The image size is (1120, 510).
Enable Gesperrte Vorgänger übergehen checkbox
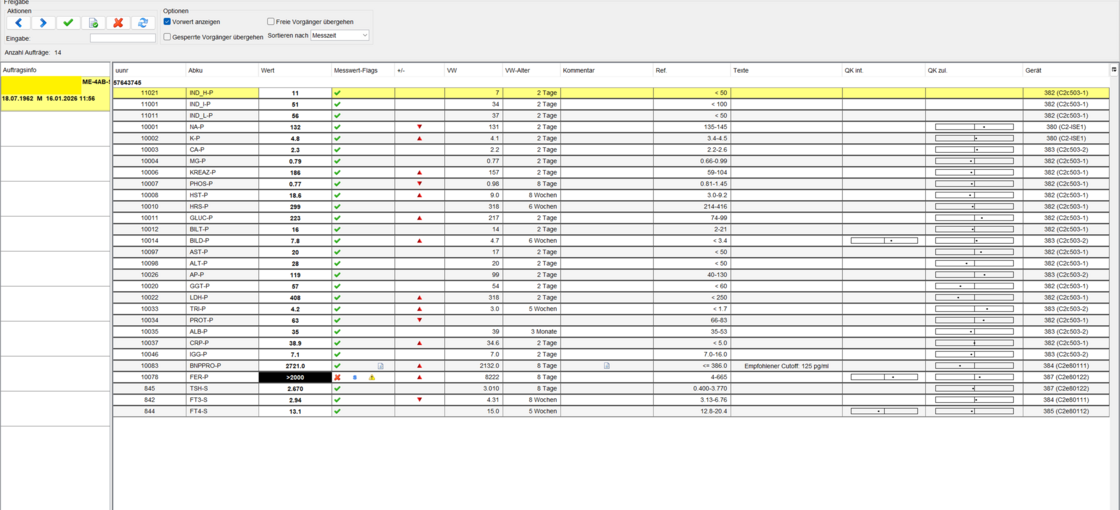click(167, 36)
